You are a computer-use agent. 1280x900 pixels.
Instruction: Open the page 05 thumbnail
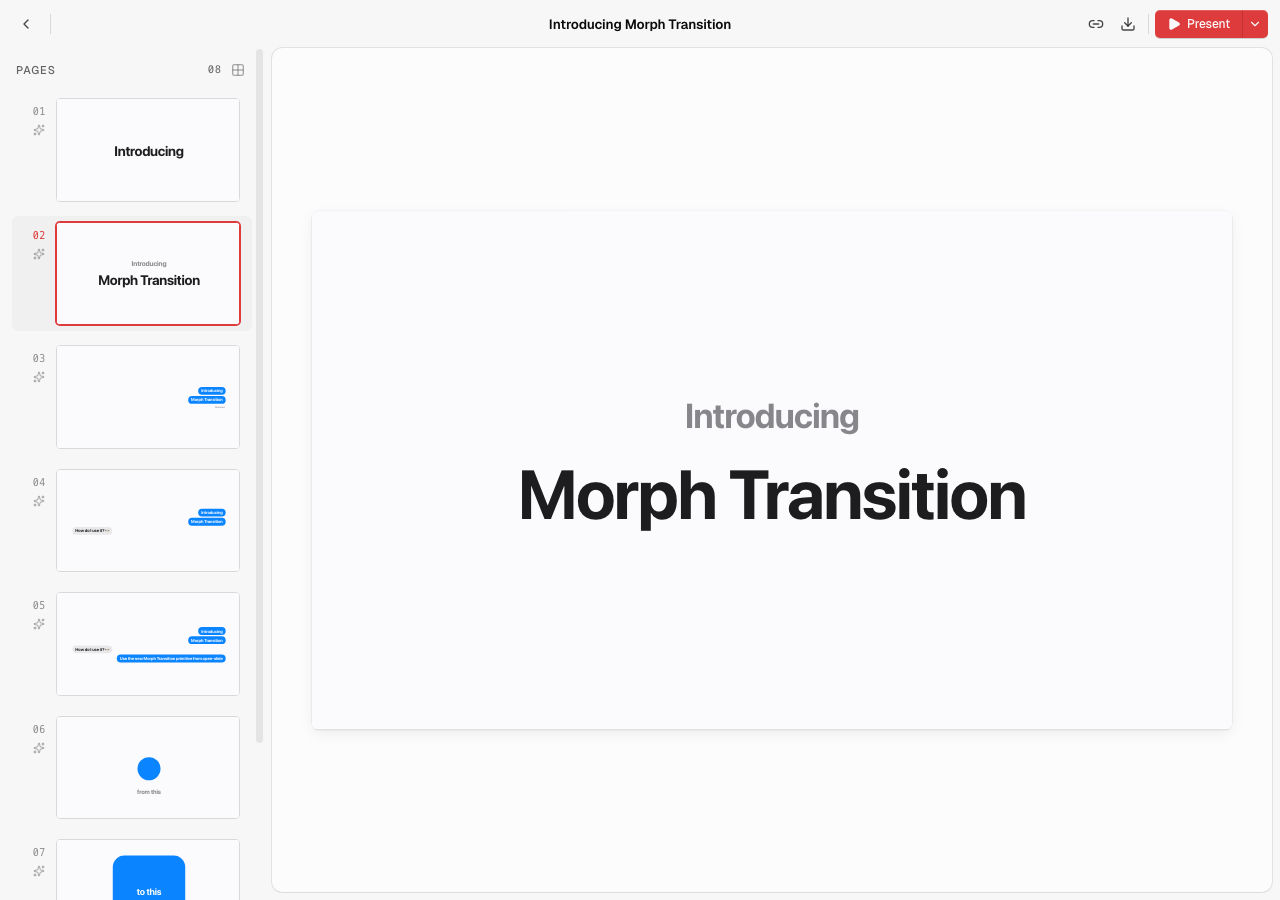pyautogui.click(x=148, y=644)
